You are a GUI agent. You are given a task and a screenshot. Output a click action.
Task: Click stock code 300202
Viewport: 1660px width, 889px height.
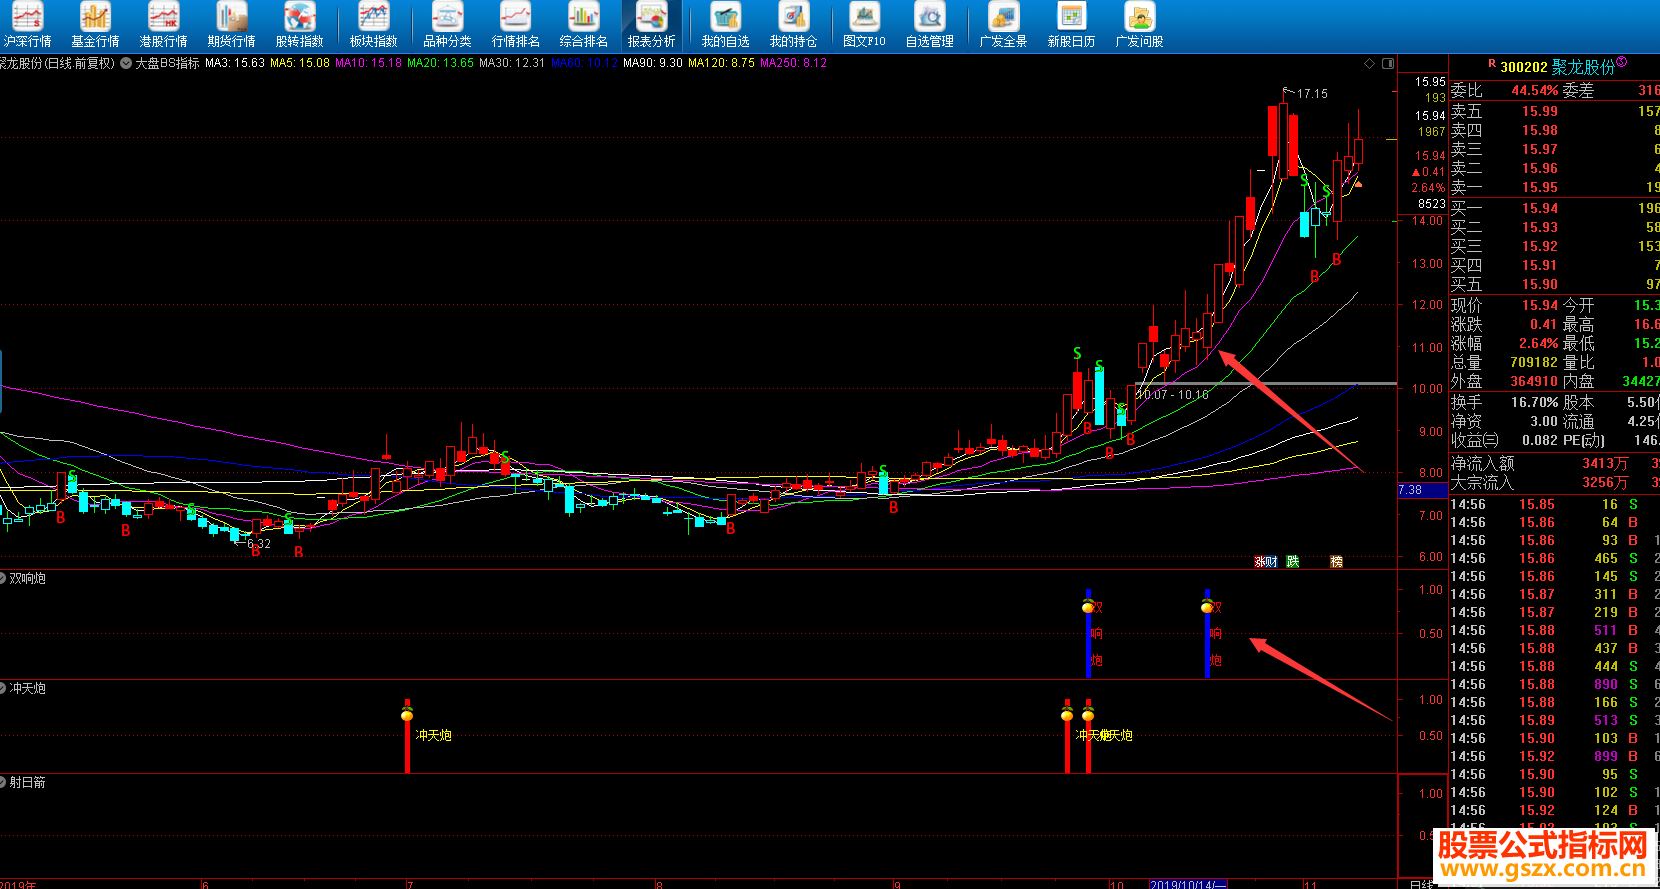click(x=1524, y=67)
